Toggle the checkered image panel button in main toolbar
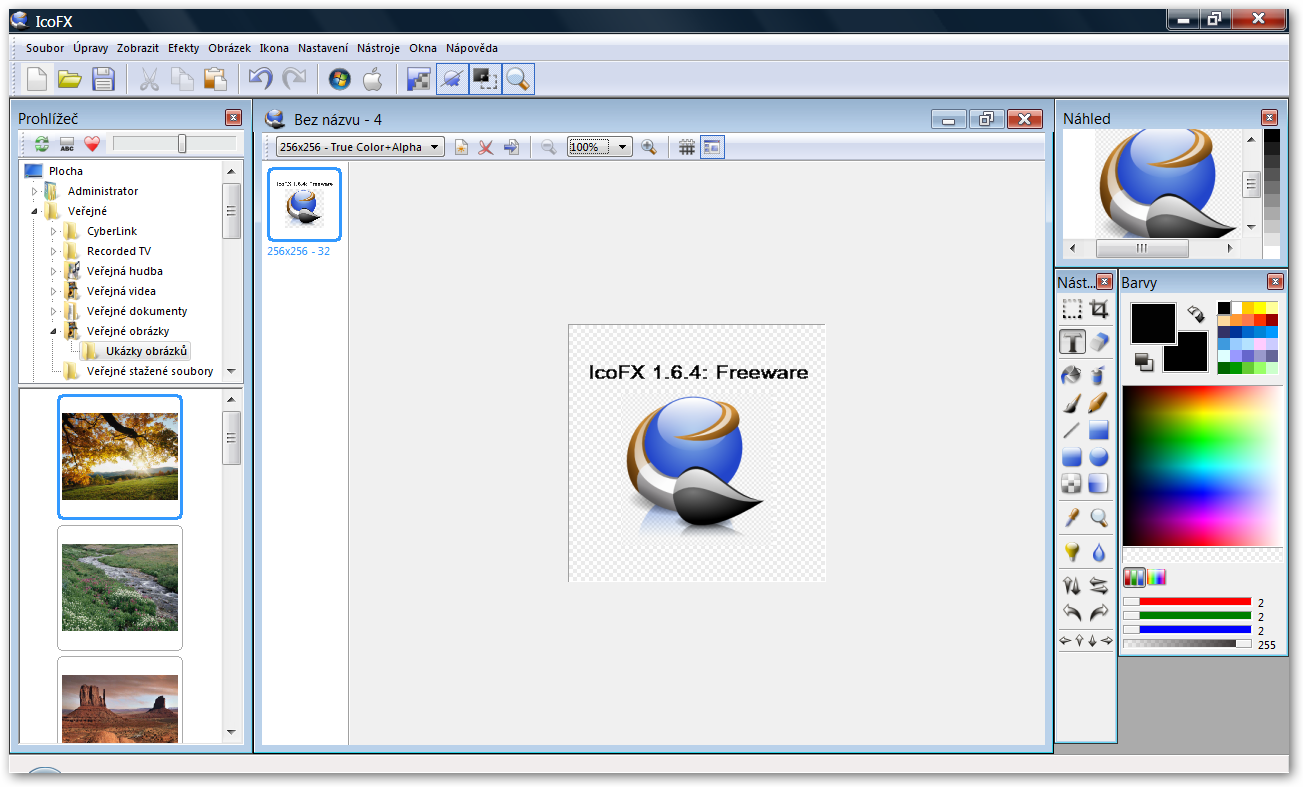This screenshot has width=1303, height=787. pos(419,79)
